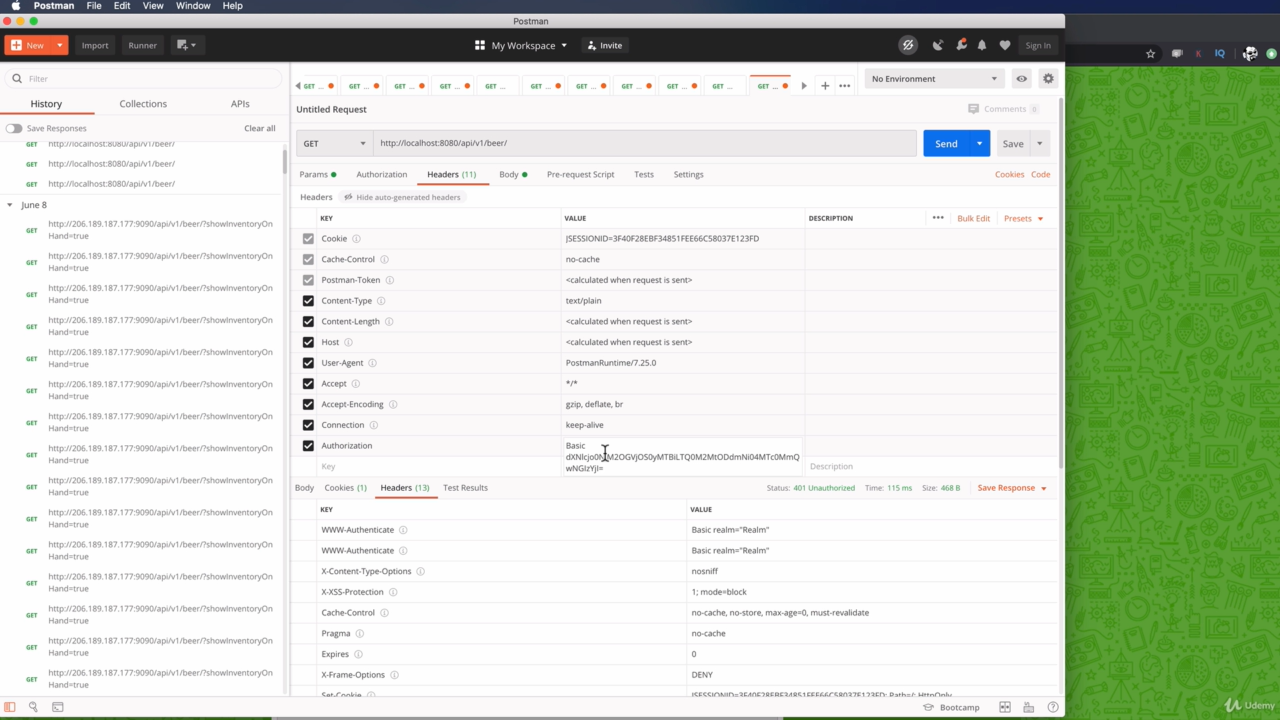Image resolution: width=1280 pixels, height=720 pixels.
Task: Collapse the June 8 history group
Action: click(10, 205)
